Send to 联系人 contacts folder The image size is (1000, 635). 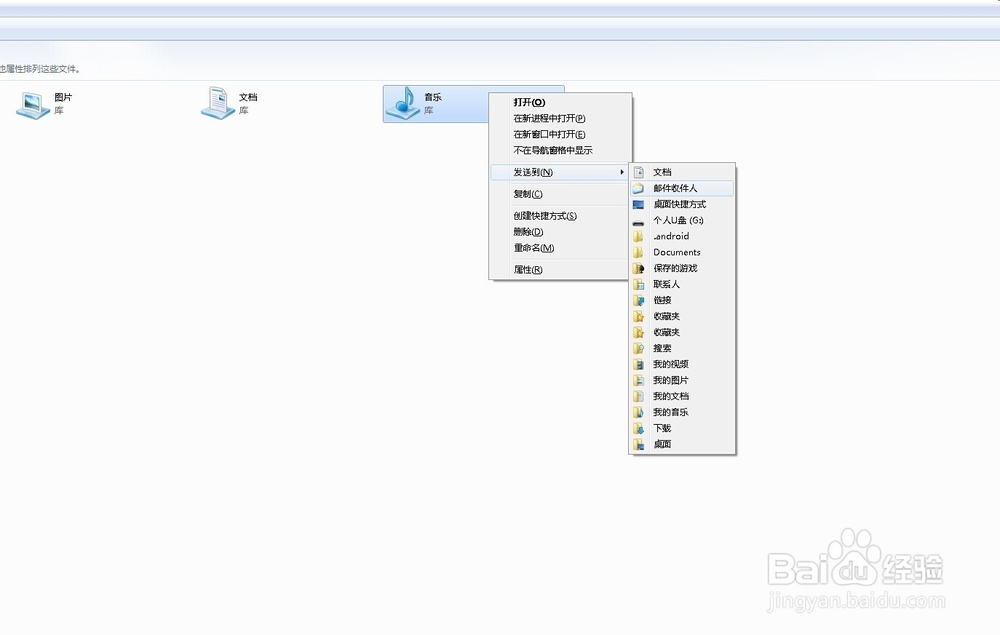click(682, 284)
